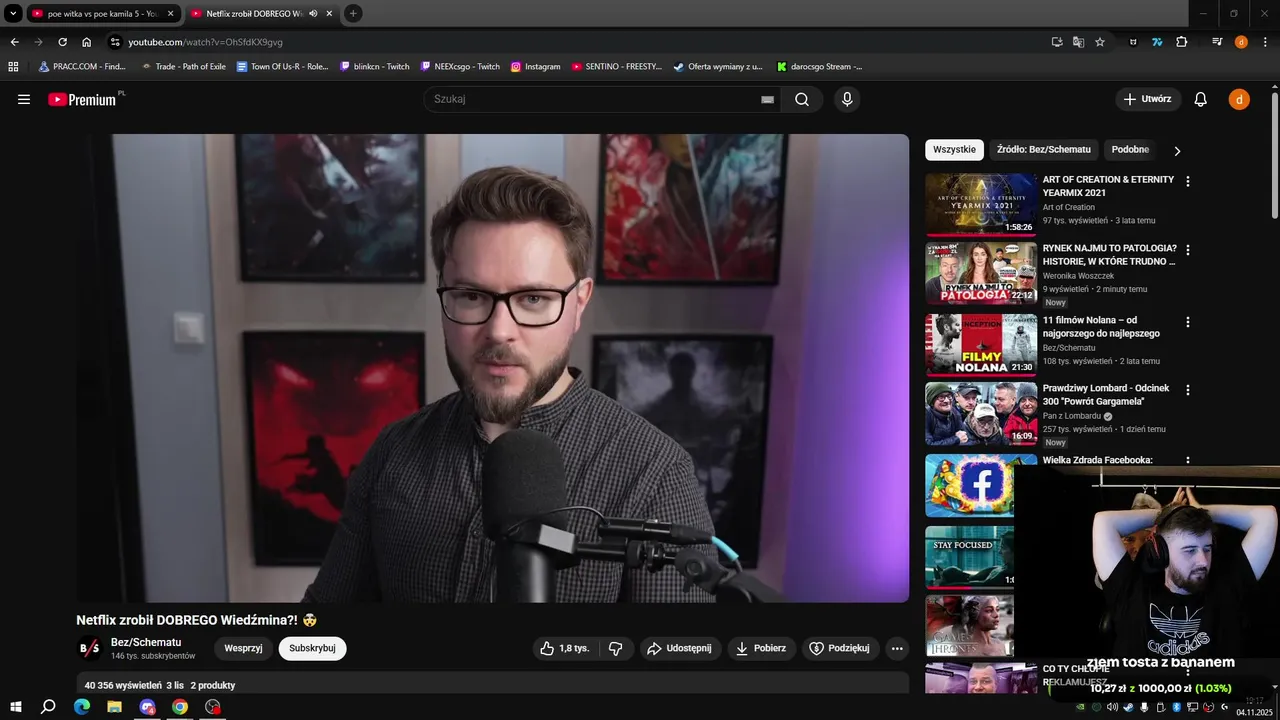Focus the YouTube Szukaj search field

click(592, 99)
